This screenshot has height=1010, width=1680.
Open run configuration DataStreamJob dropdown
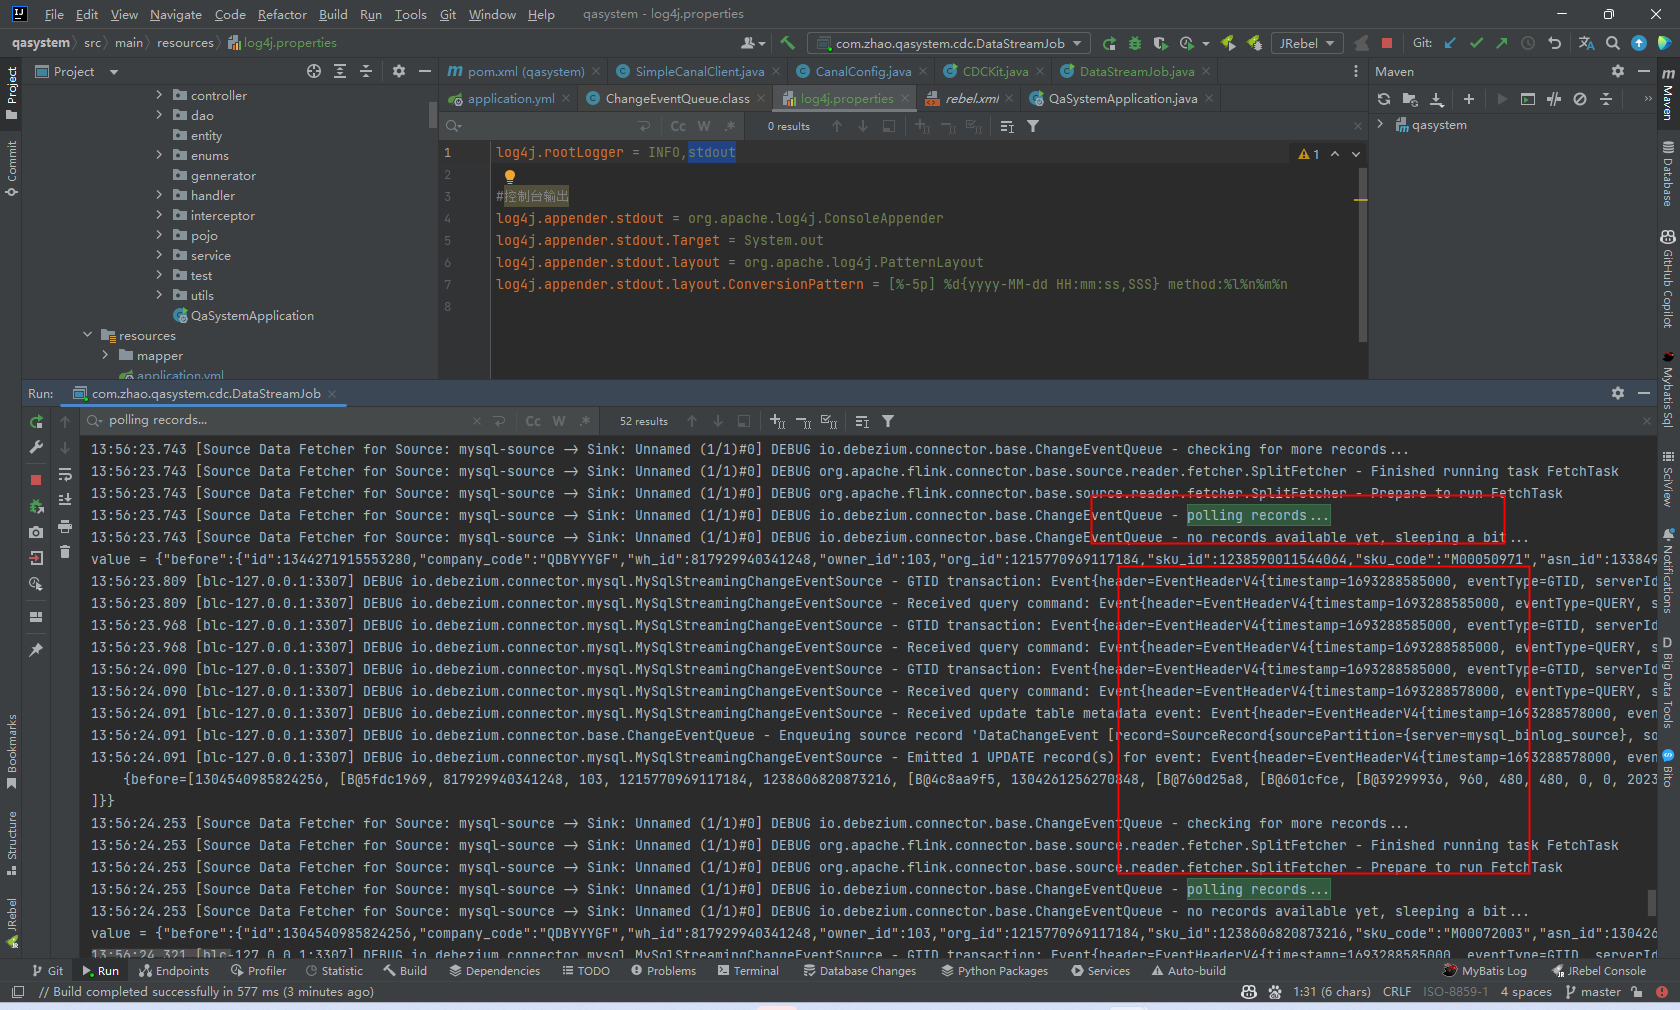[950, 43]
